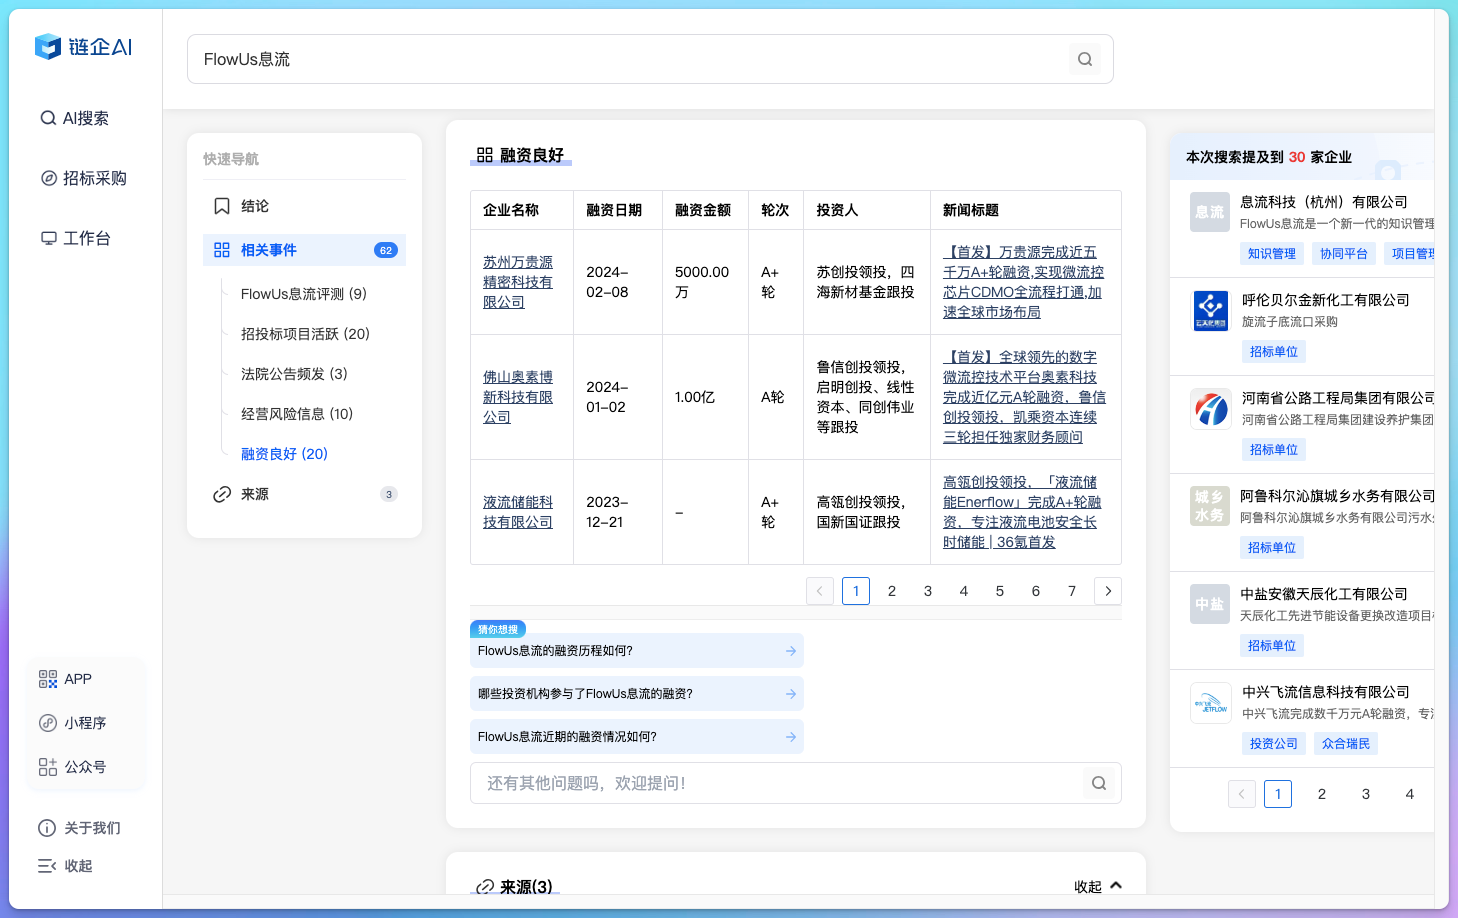Collapse the 来源(3) section with 收起
Screen dimensions: 1458x918
pos(1096,886)
